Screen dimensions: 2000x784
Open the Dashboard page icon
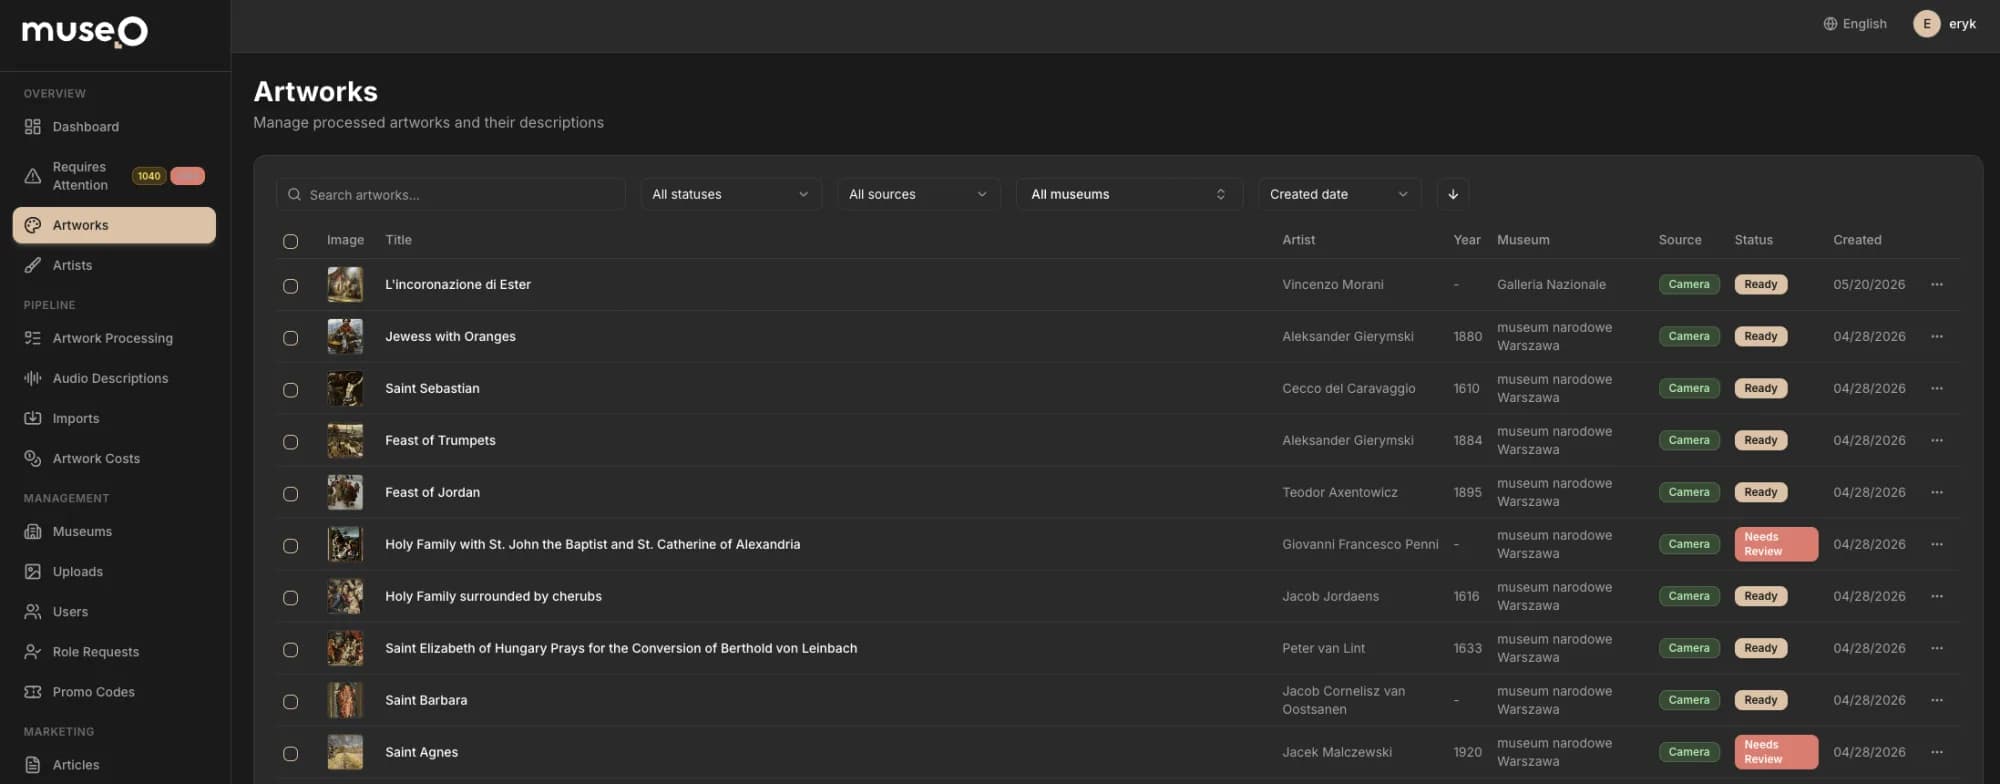tap(33, 127)
